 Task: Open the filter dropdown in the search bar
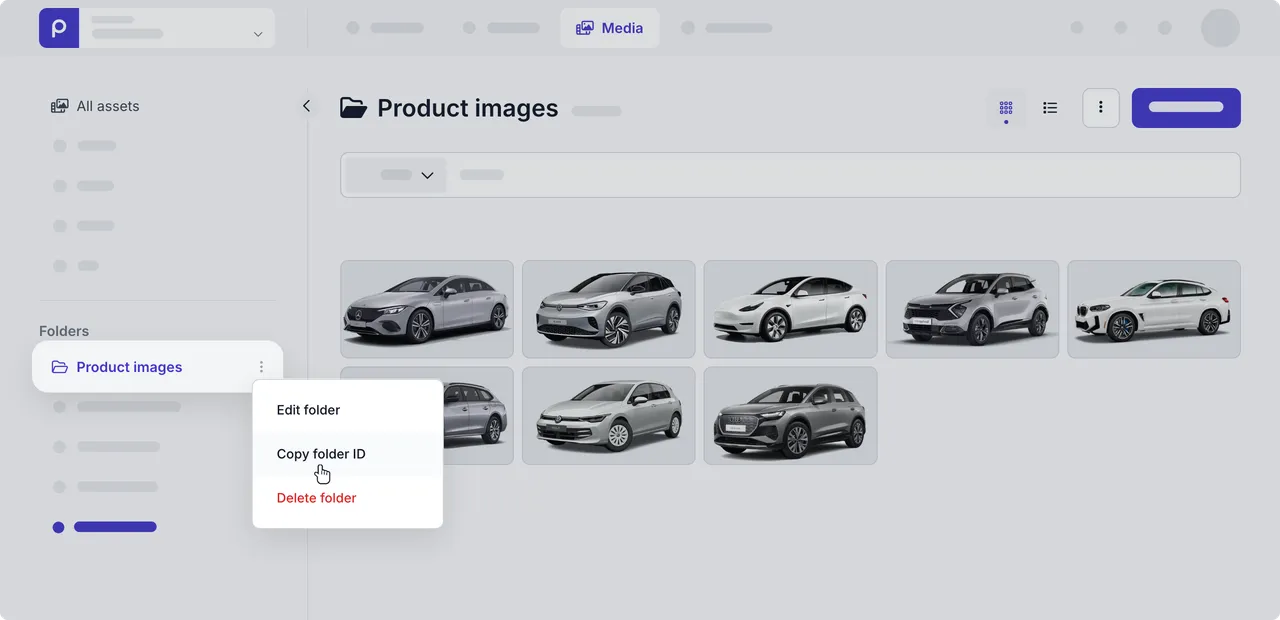coord(396,175)
